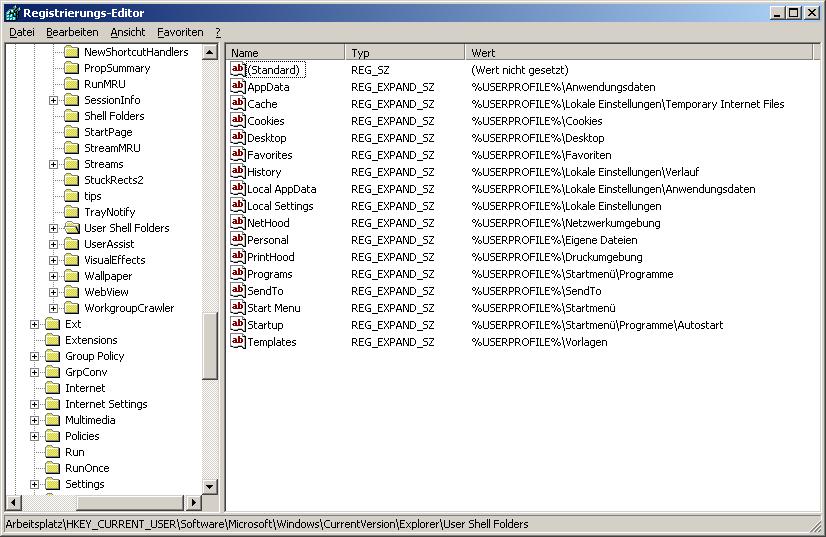This screenshot has width=826, height=537.
Task: Sort values by the Wert column header
Action: (638, 53)
